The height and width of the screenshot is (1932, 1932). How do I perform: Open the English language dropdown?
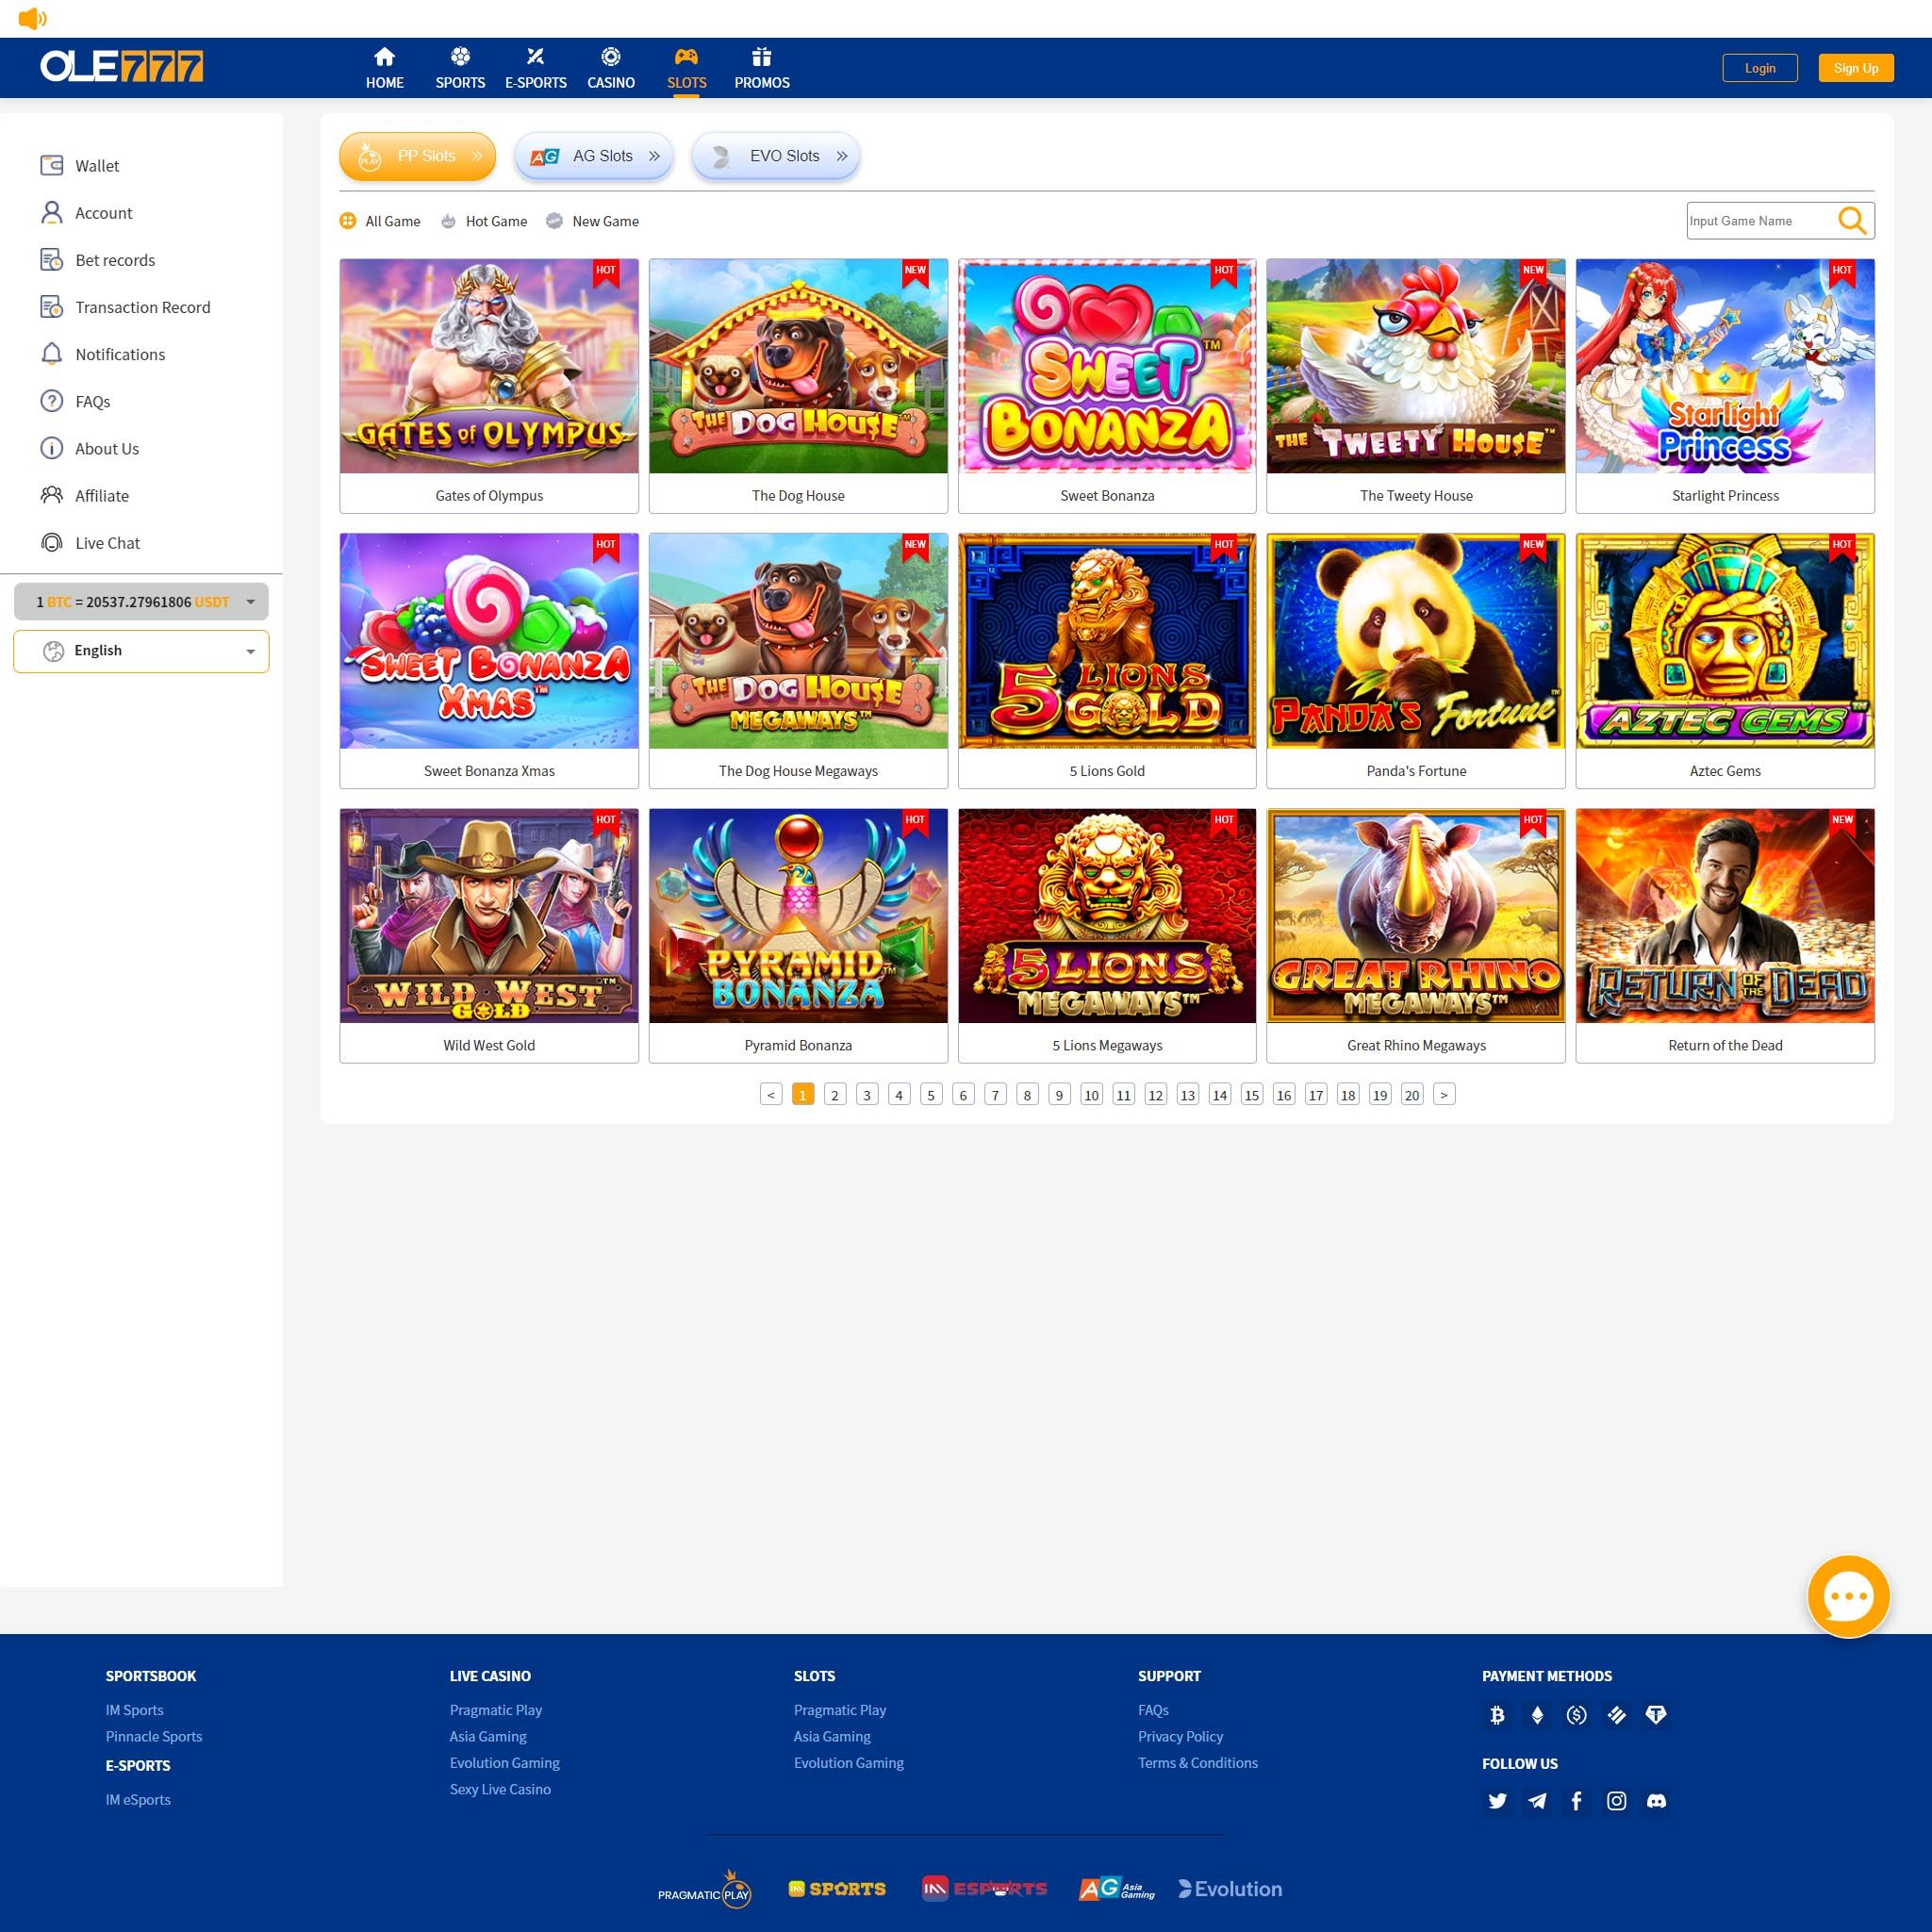(141, 651)
